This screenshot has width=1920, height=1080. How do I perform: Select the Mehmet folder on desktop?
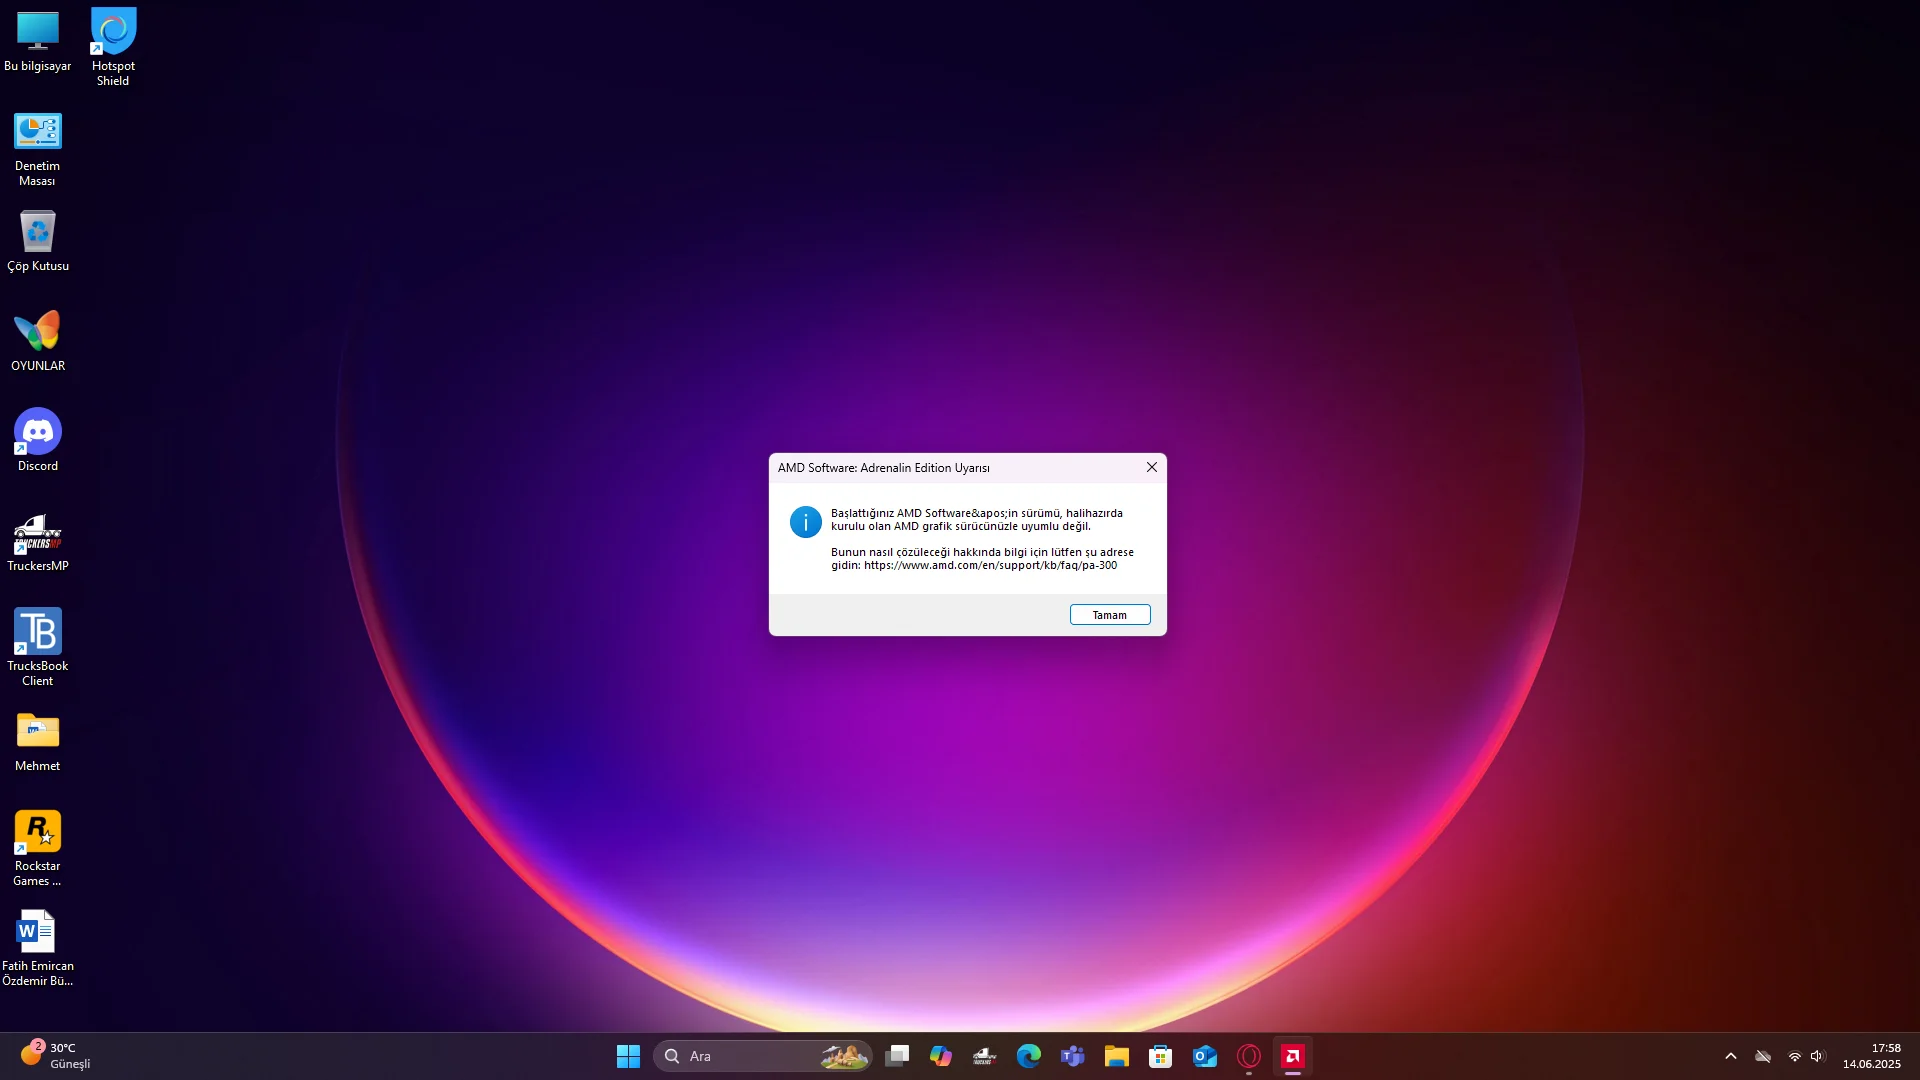(x=38, y=732)
